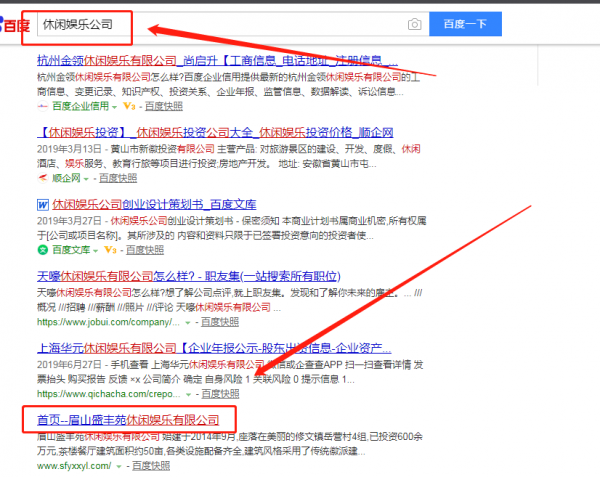This screenshot has height=477, width=600.
Task: Click the 顺企网 source logo icon
Action: (43, 177)
